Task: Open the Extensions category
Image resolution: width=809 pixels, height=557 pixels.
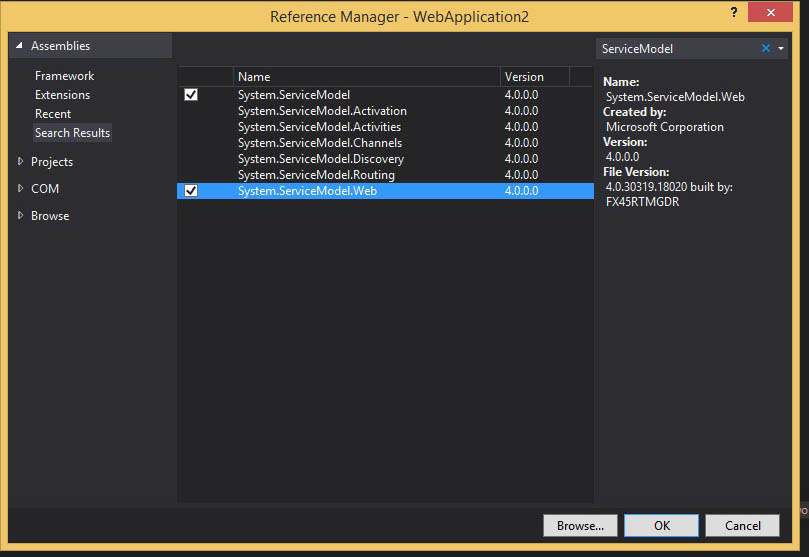Action: 62,95
